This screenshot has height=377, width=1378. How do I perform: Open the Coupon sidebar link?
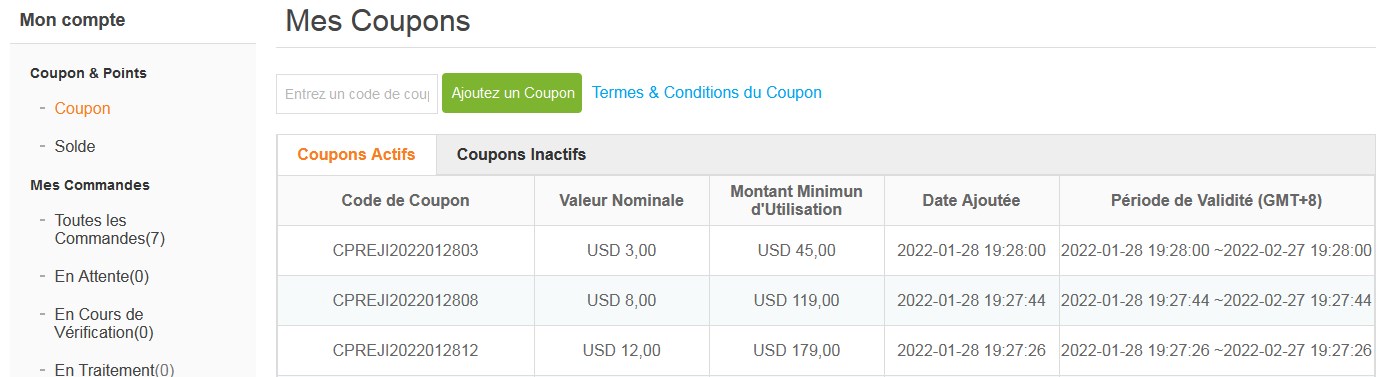click(82, 108)
